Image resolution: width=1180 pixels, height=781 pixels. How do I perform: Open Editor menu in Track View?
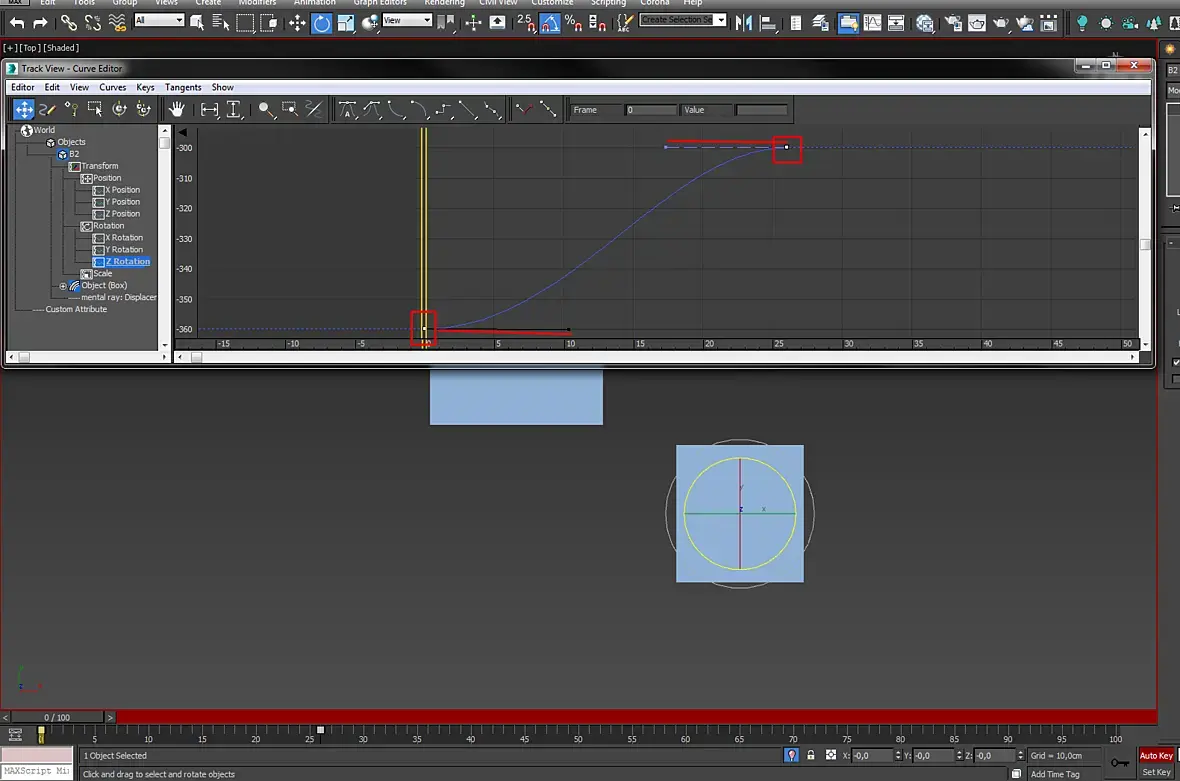pyautogui.click(x=23, y=87)
